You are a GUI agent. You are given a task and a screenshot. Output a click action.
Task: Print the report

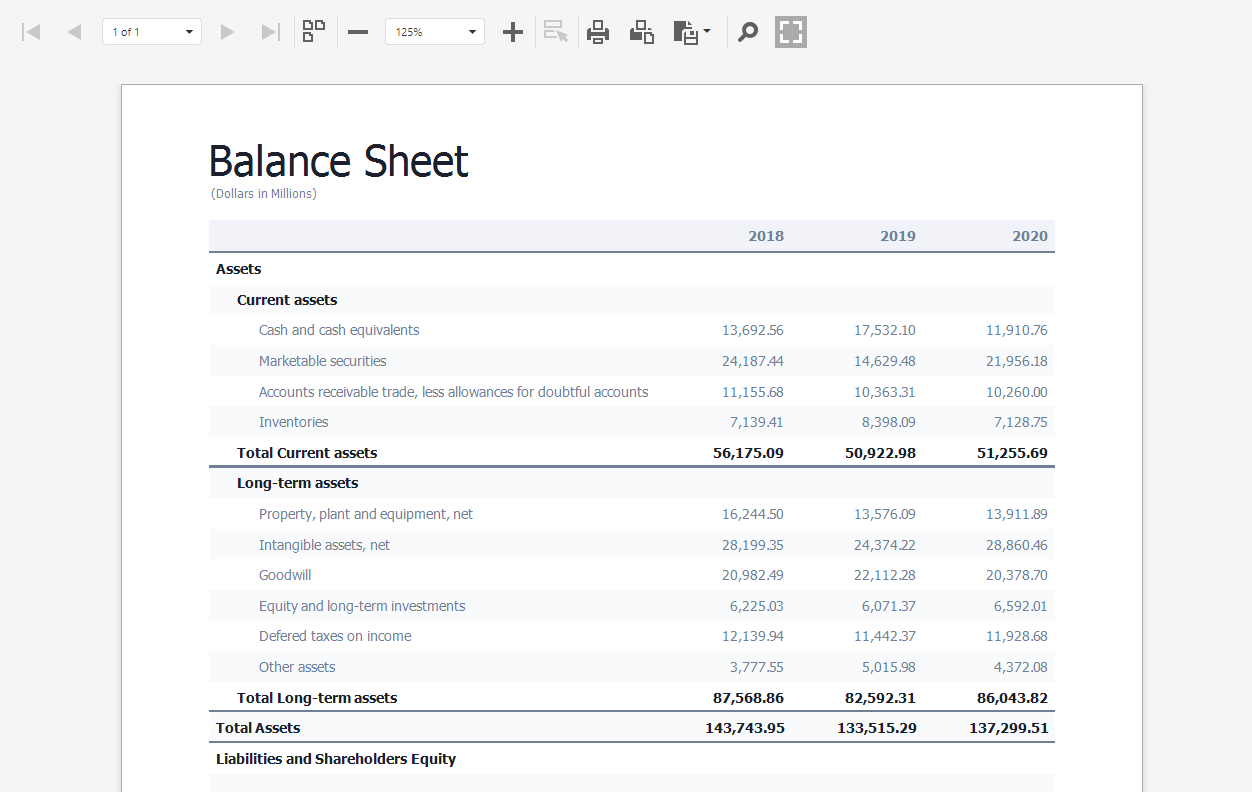pos(598,32)
